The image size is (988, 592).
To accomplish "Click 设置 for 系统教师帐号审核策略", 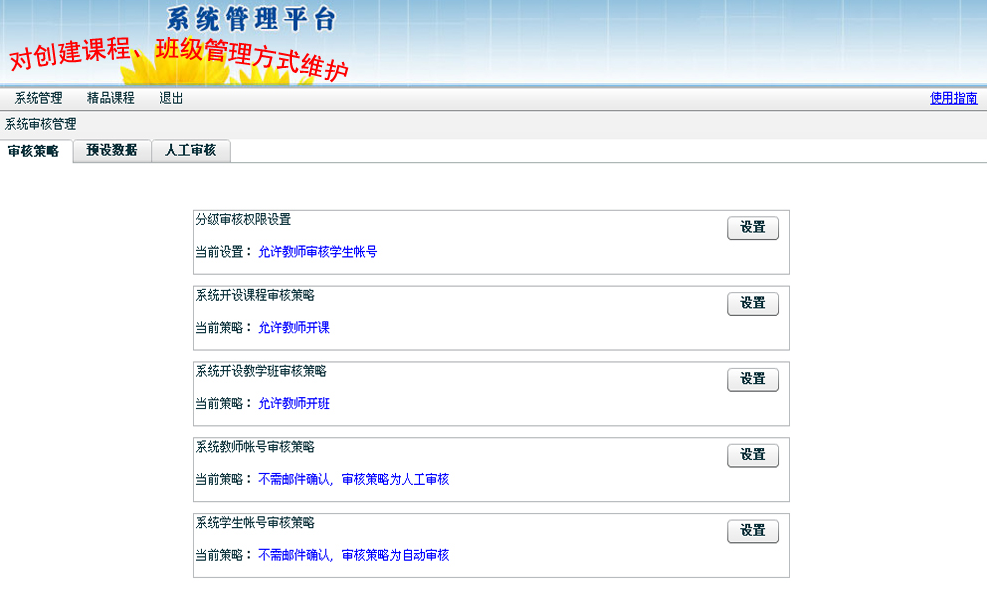I will coord(752,456).
